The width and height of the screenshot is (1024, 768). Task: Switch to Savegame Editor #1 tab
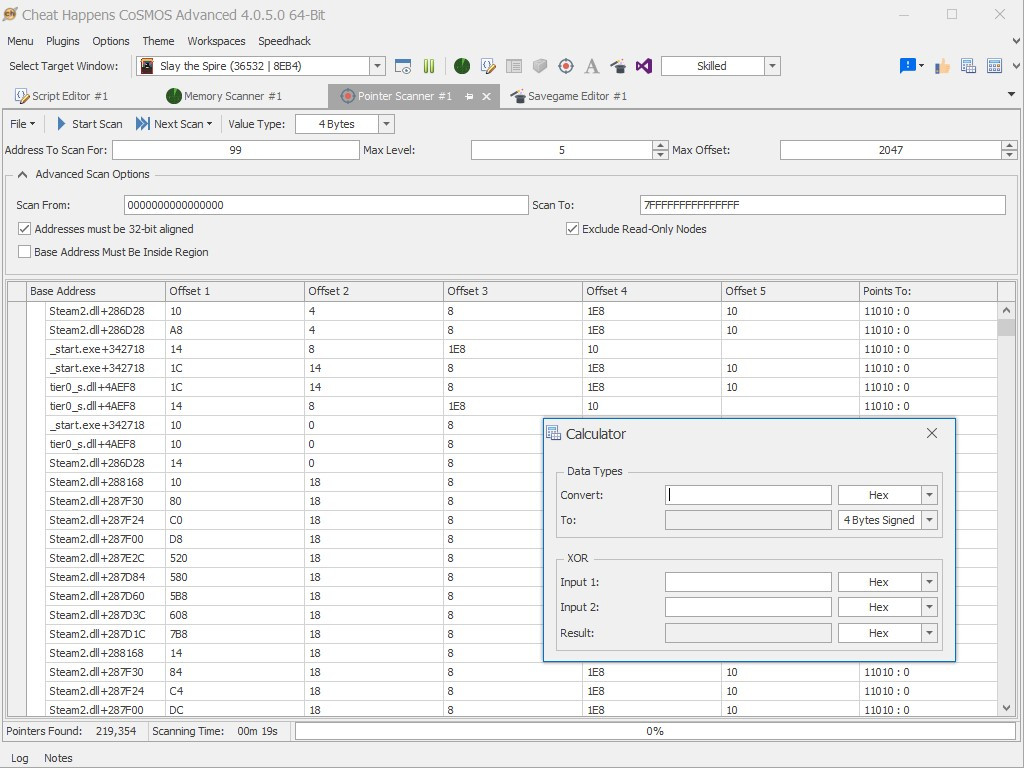click(569, 96)
